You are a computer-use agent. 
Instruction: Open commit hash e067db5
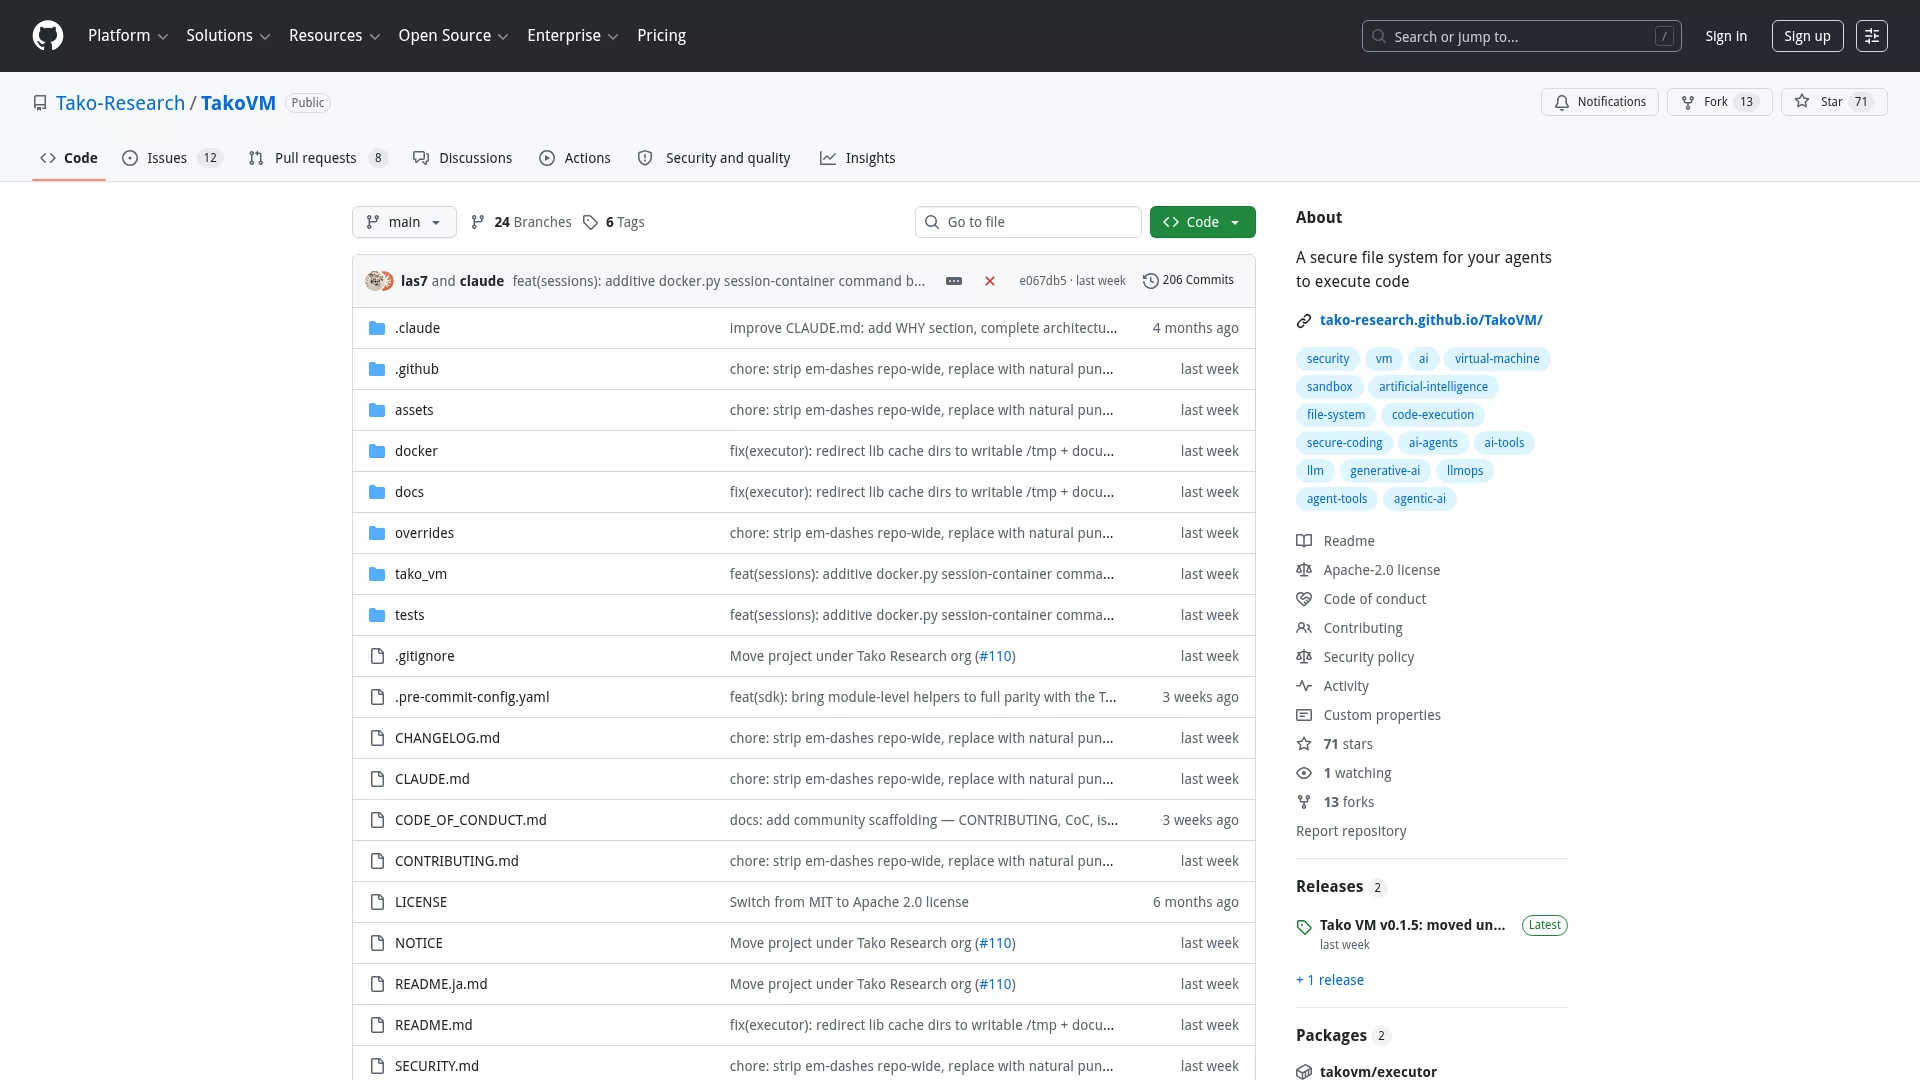[1042, 281]
